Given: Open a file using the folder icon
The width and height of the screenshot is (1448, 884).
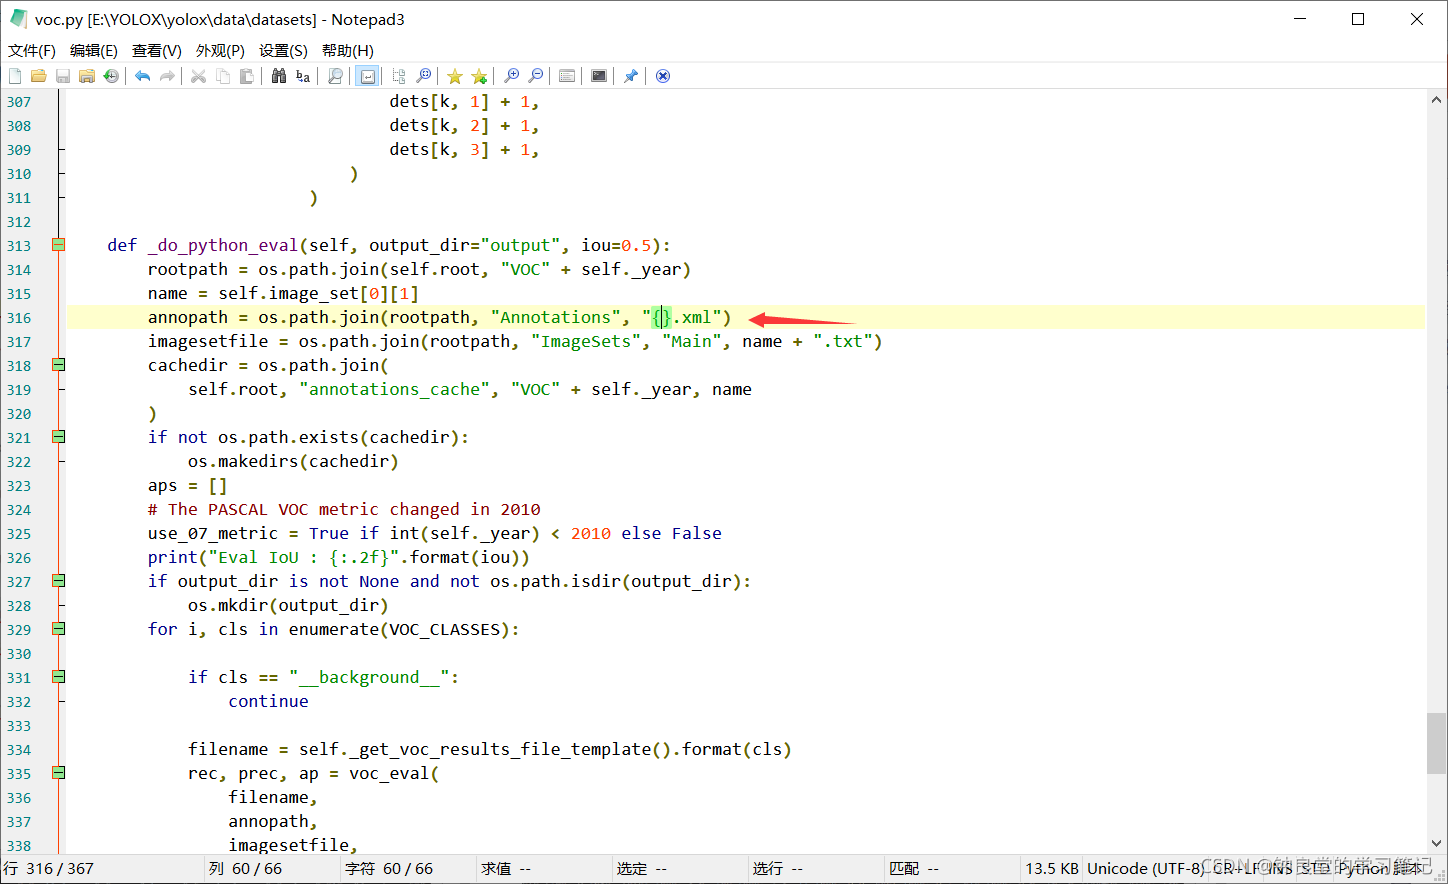Looking at the screenshot, I should 39,76.
